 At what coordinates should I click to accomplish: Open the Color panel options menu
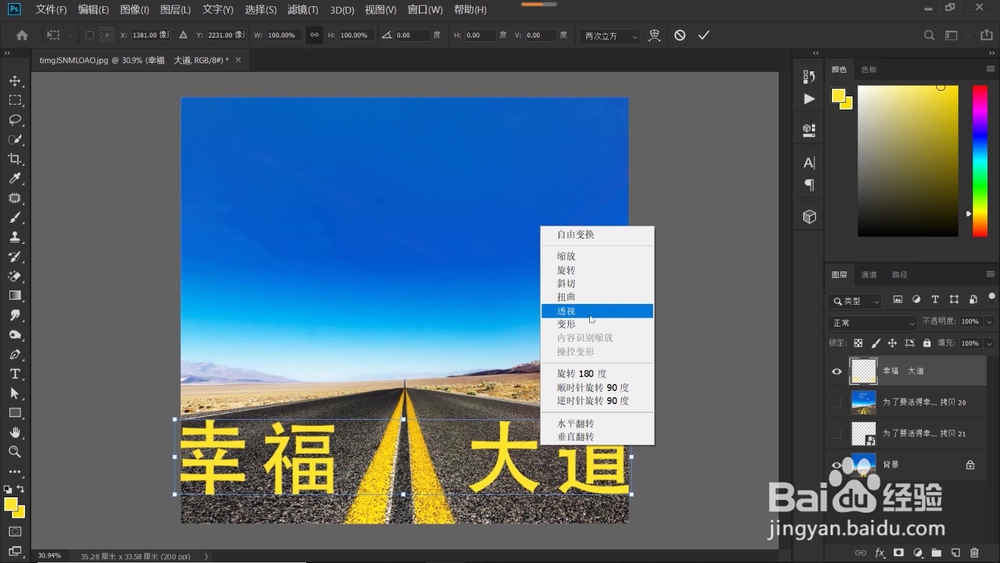coord(990,69)
